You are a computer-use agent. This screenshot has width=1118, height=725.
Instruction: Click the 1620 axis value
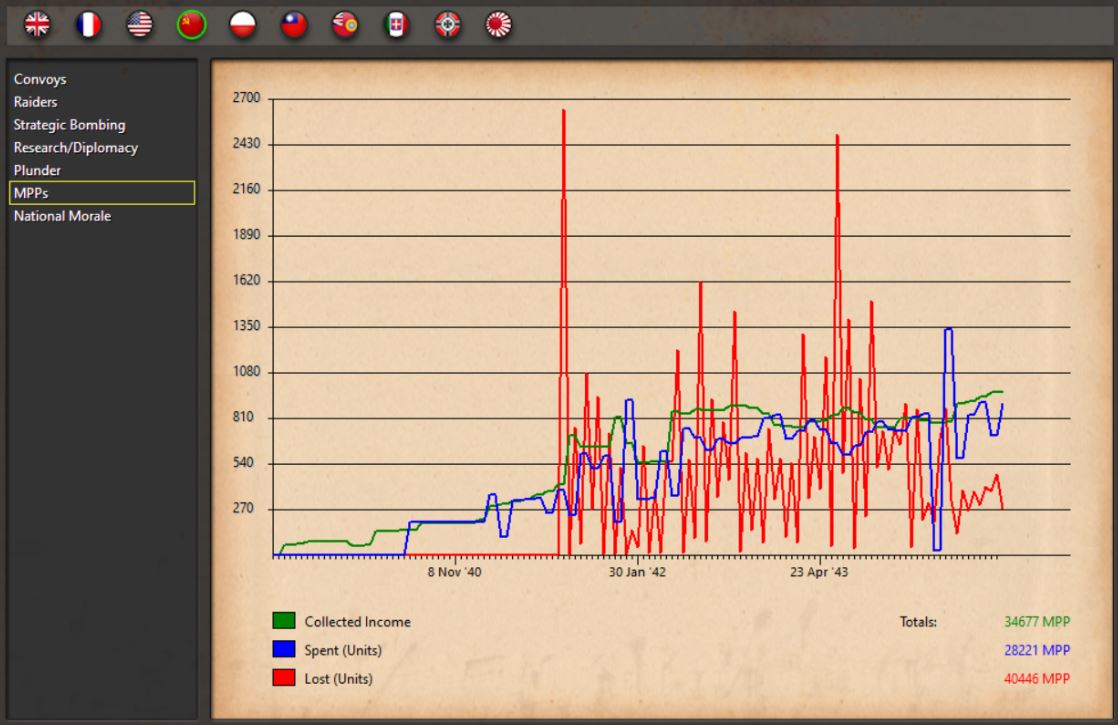[x=247, y=280]
